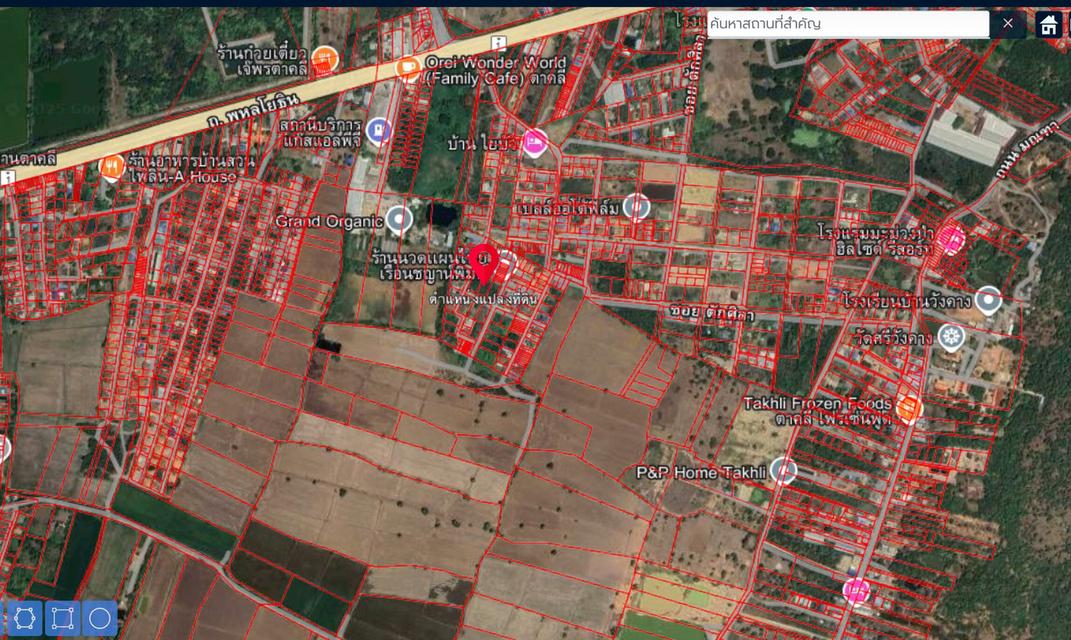Screen dimensions: 1071x640
Task: Open the pink lodging marker near บ้าน ไอบัว
Action: pos(535,143)
